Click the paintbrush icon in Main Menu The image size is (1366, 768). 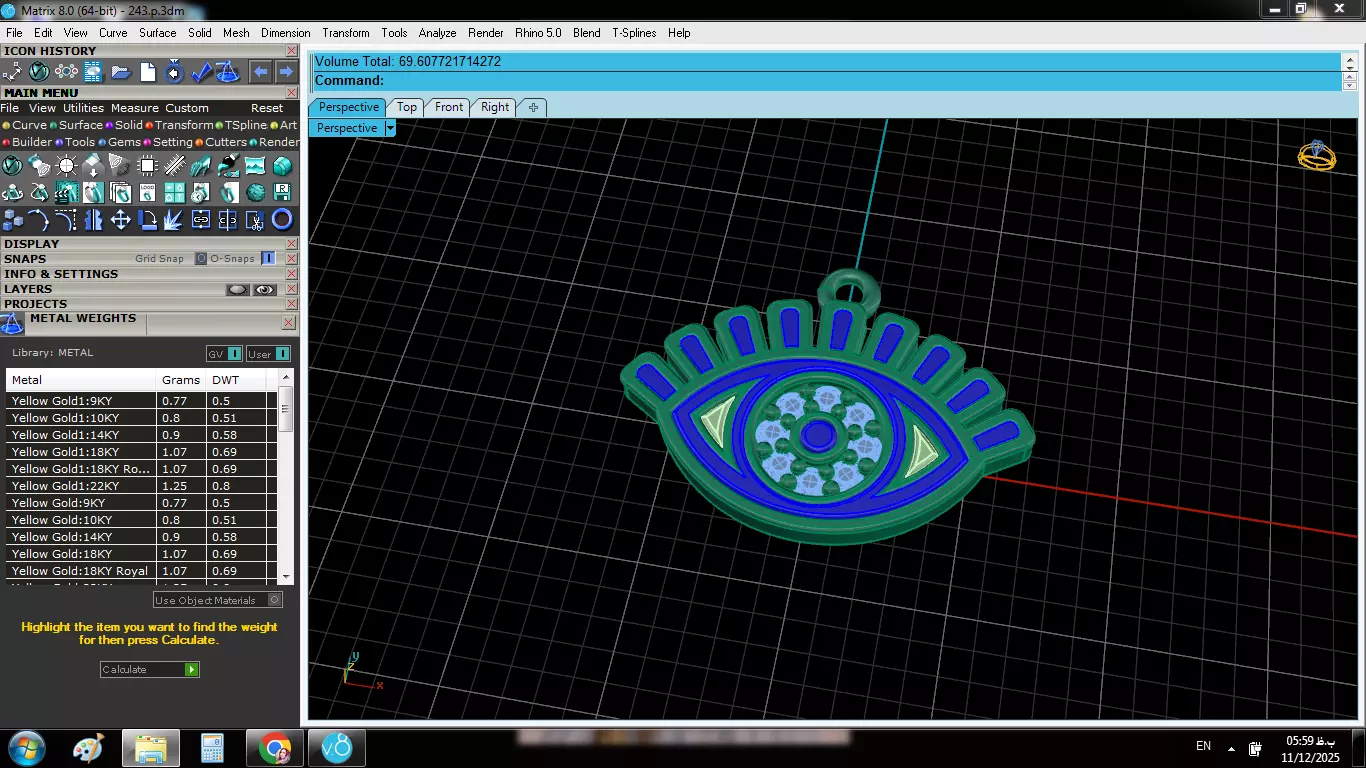229,165
